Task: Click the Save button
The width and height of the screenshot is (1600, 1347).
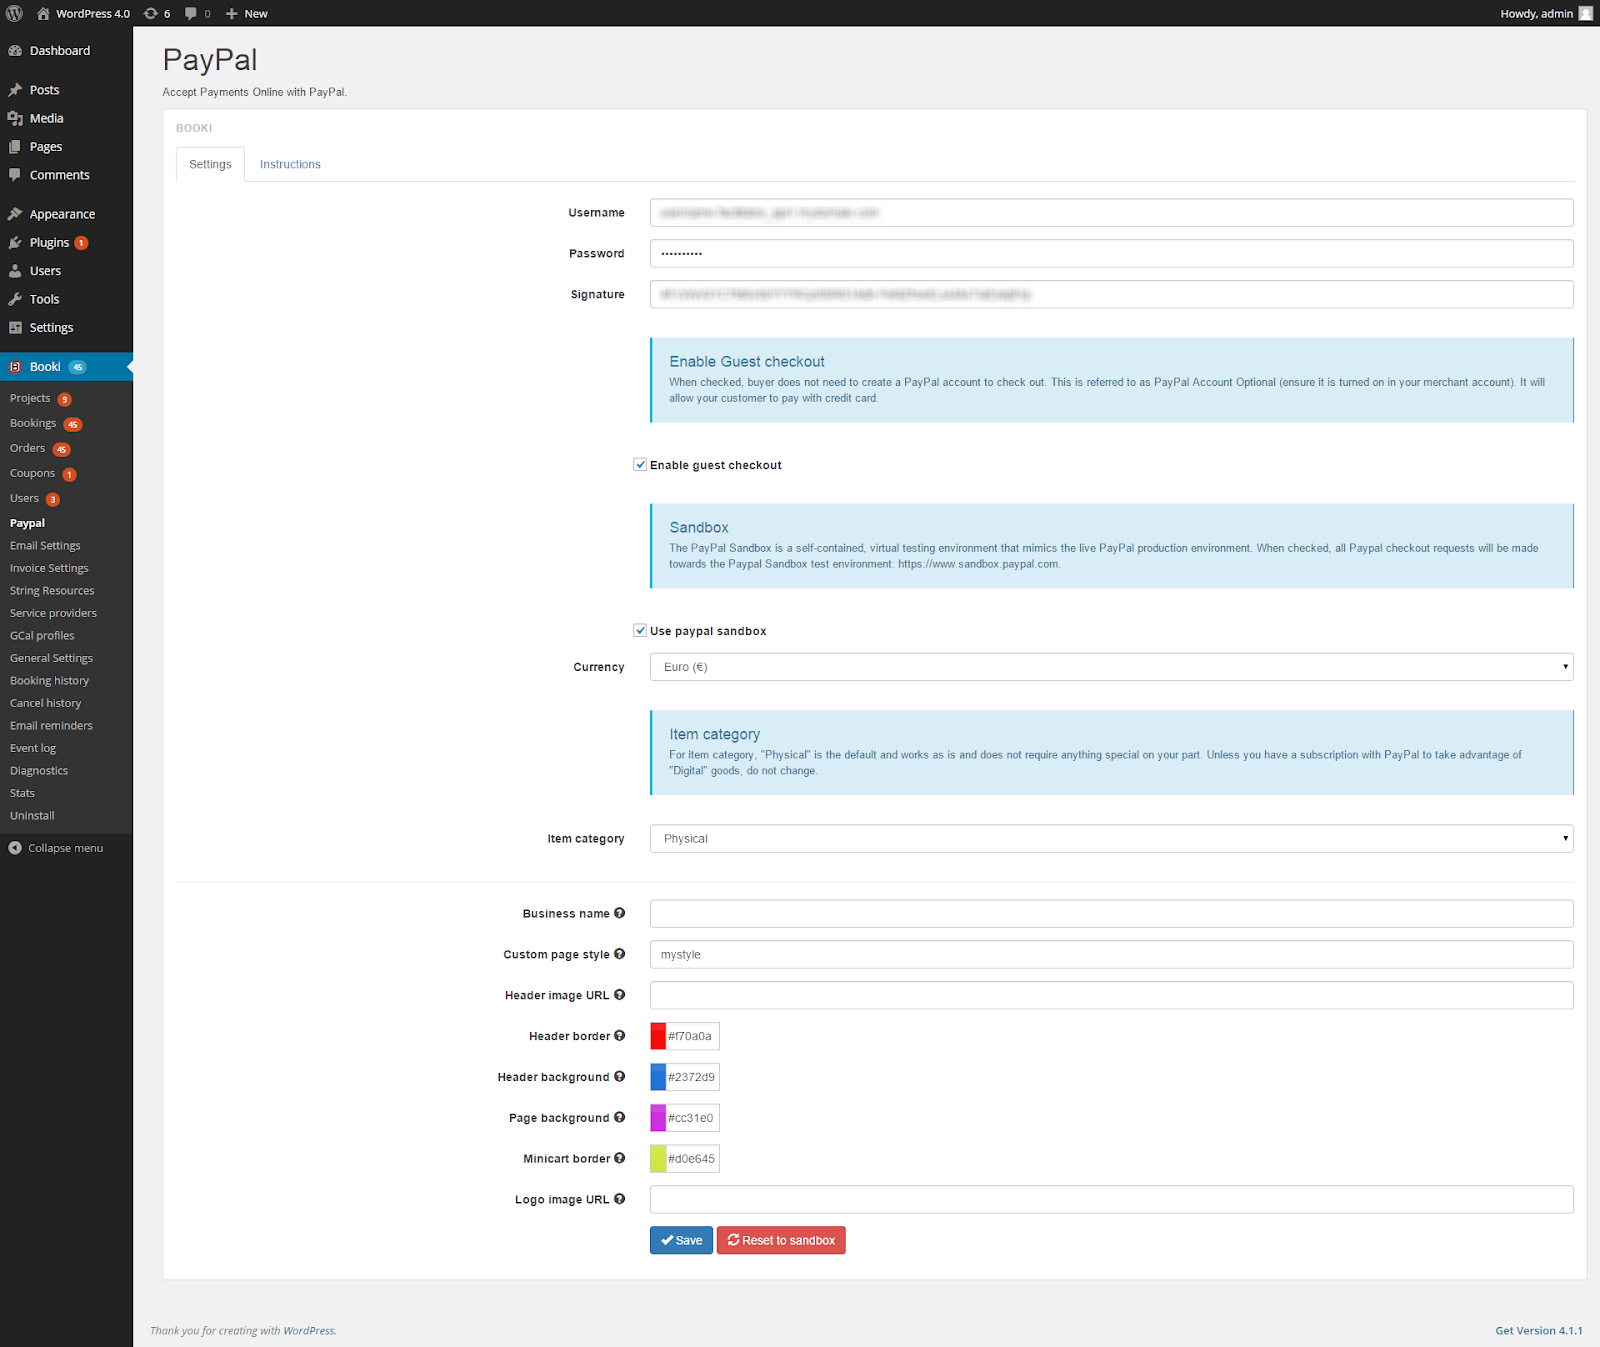Action: tap(681, 1240)
